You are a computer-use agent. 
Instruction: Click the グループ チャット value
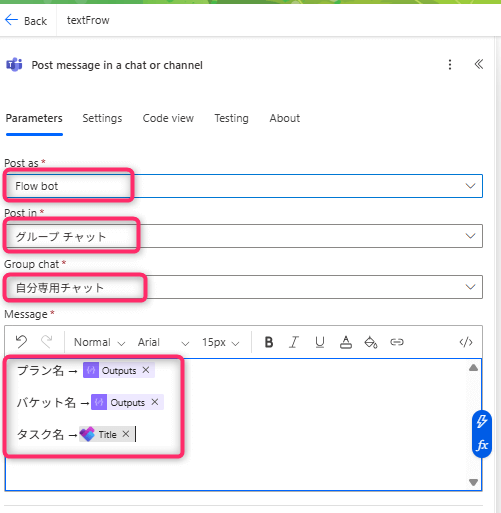coord(61,237)
